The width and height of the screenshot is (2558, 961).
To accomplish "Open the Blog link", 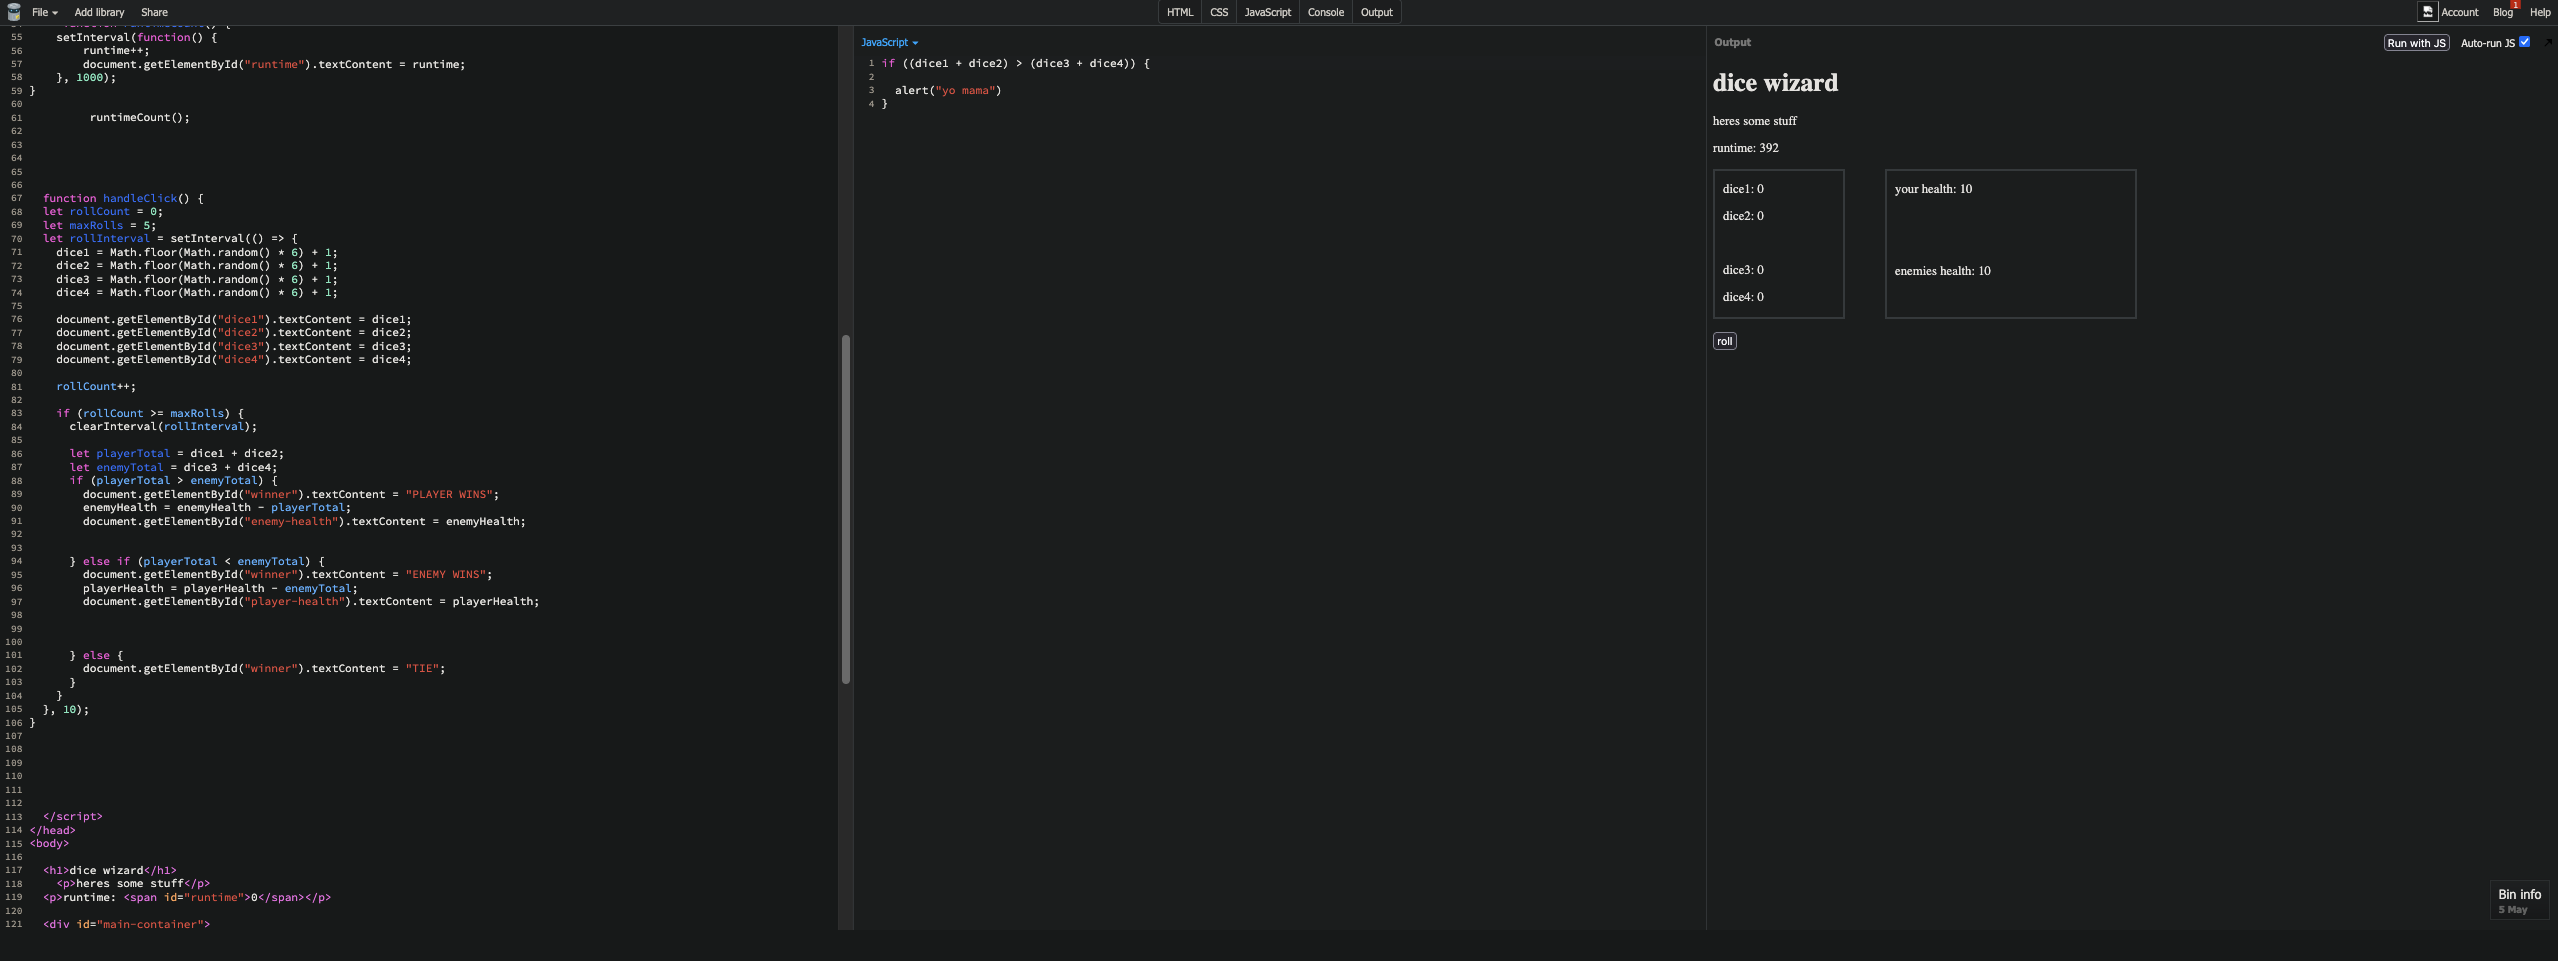I will (x=2502, y=12).
